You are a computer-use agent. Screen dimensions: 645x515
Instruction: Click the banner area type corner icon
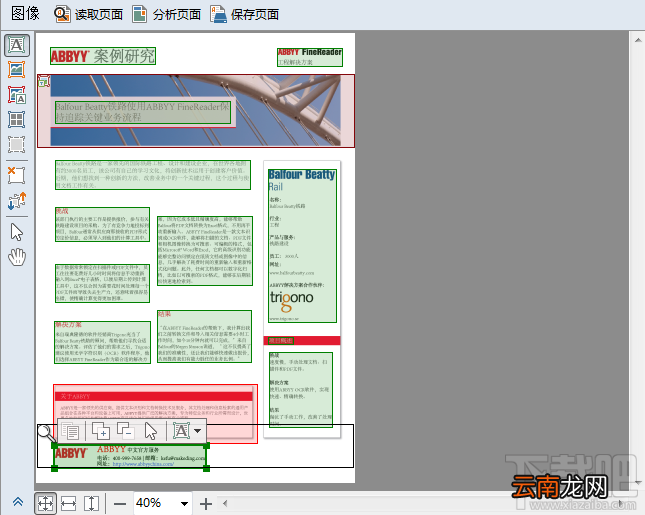(44, 81)
